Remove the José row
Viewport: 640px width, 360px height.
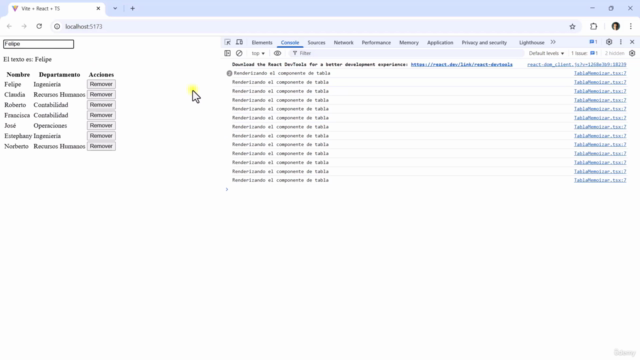[101, 125]
